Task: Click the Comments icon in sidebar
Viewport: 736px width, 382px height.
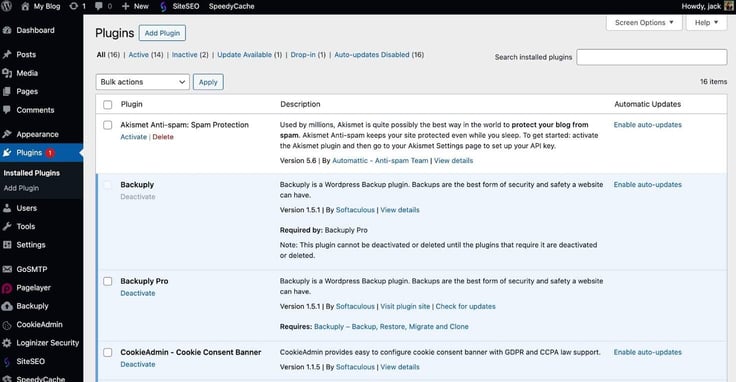Action: click(7, 110)
